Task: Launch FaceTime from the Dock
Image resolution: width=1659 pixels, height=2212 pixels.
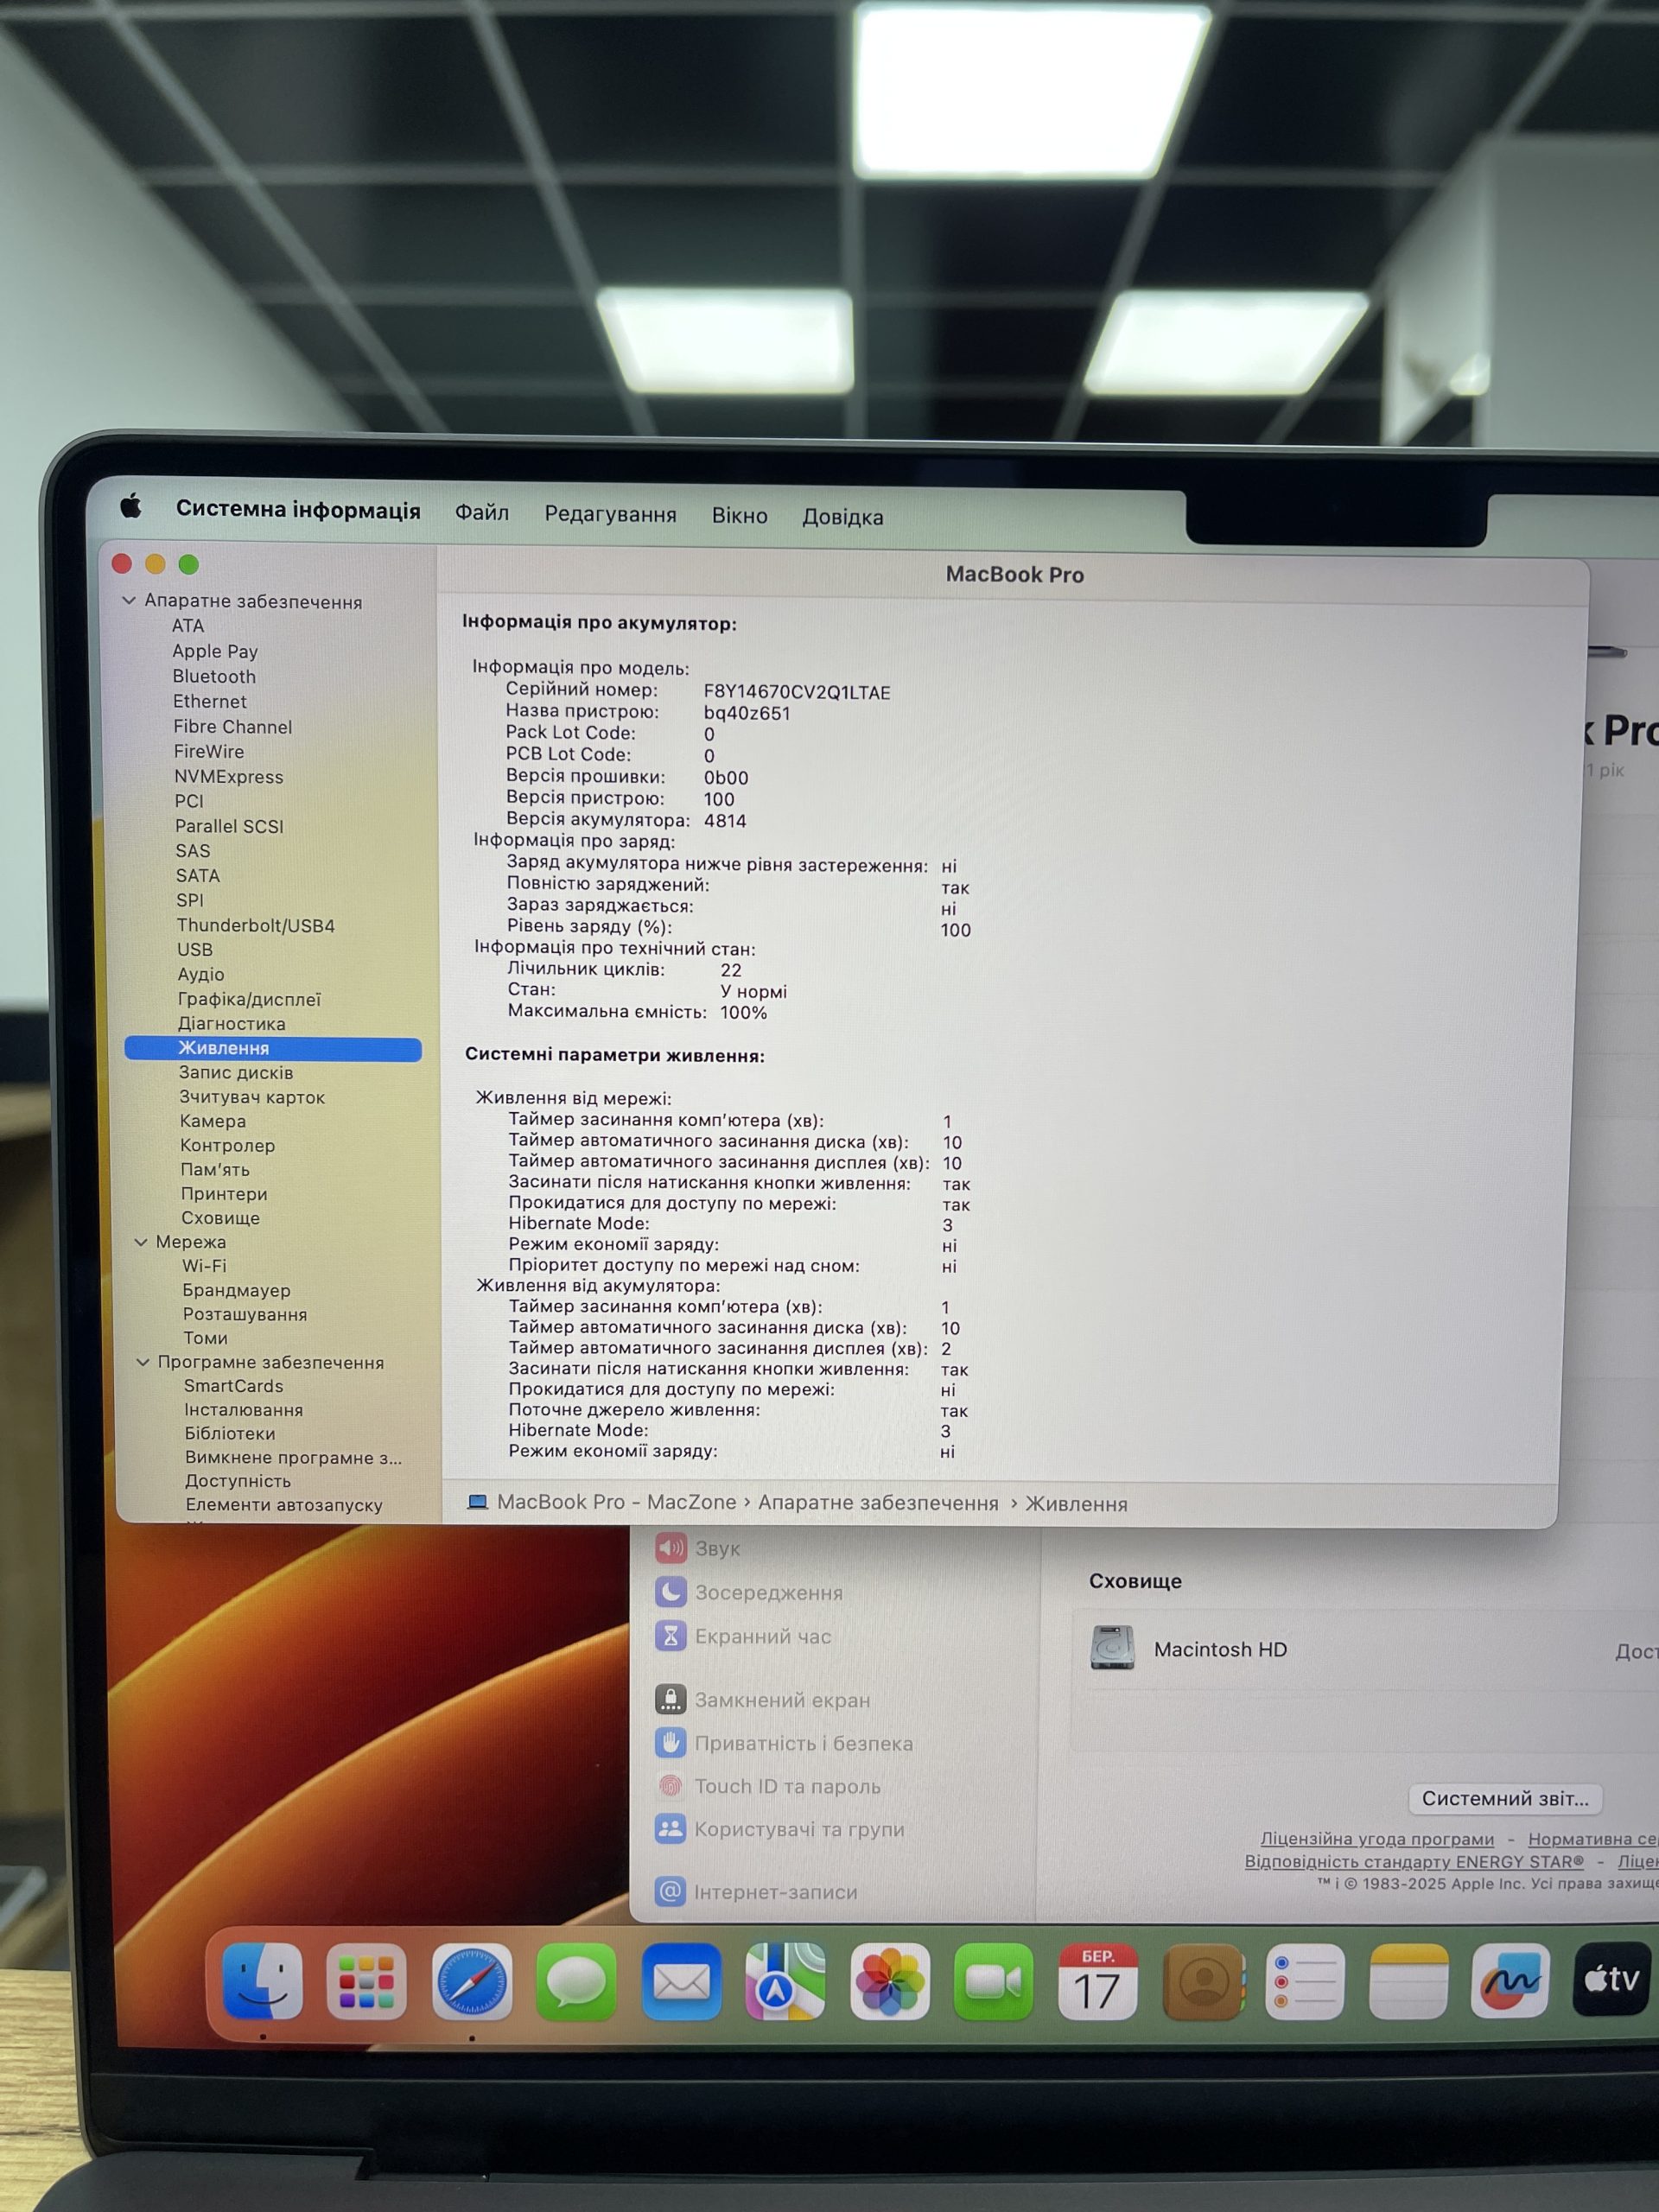Action: point(993,1981)
